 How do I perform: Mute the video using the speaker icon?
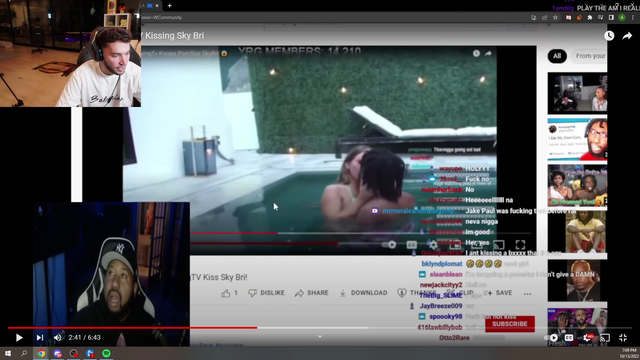pyautogui.click(x=58, y=338)
